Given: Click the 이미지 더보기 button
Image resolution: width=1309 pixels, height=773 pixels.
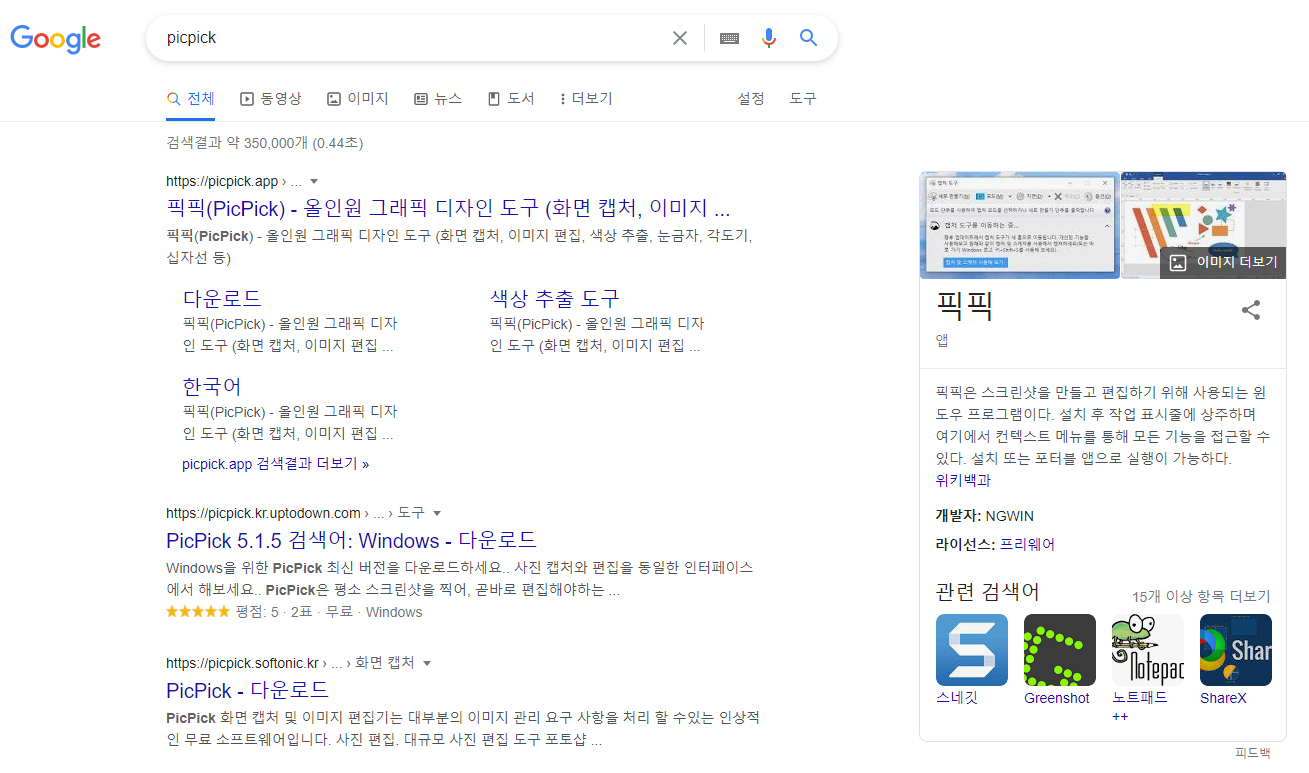Looking at the screenshot, I should click(1223, 262).
